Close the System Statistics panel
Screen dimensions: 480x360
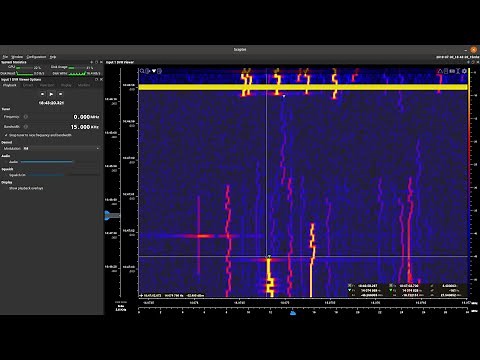pos(101,62)
